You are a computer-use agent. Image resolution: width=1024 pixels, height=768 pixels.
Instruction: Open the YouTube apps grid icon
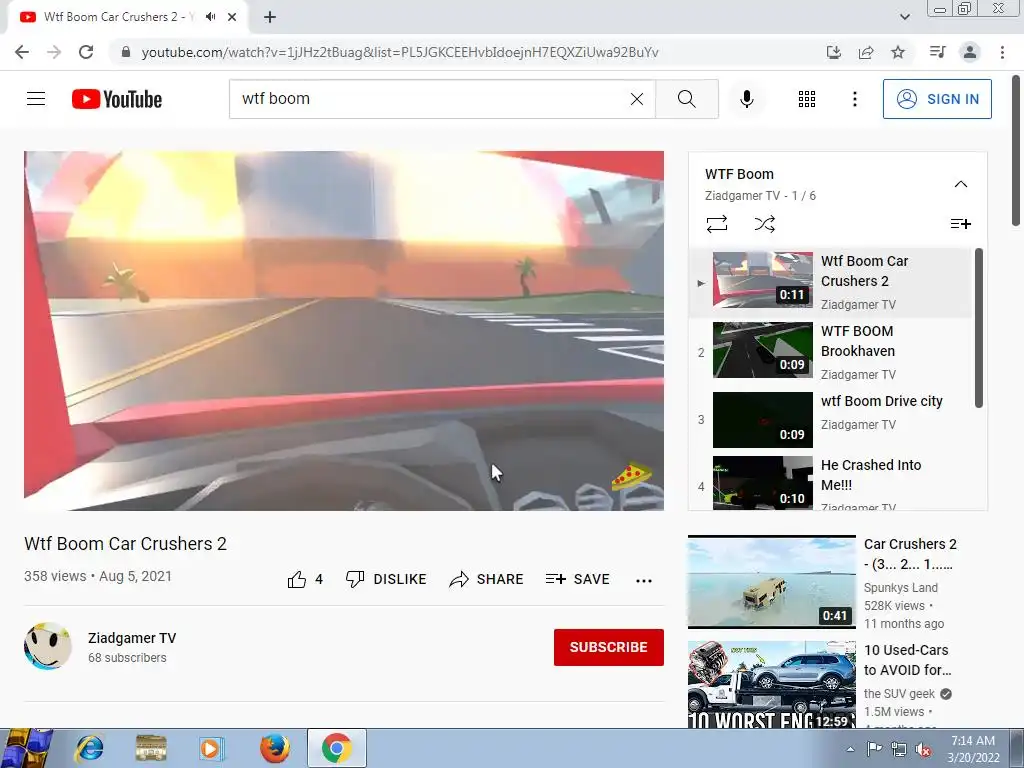(x=807, y=99)
